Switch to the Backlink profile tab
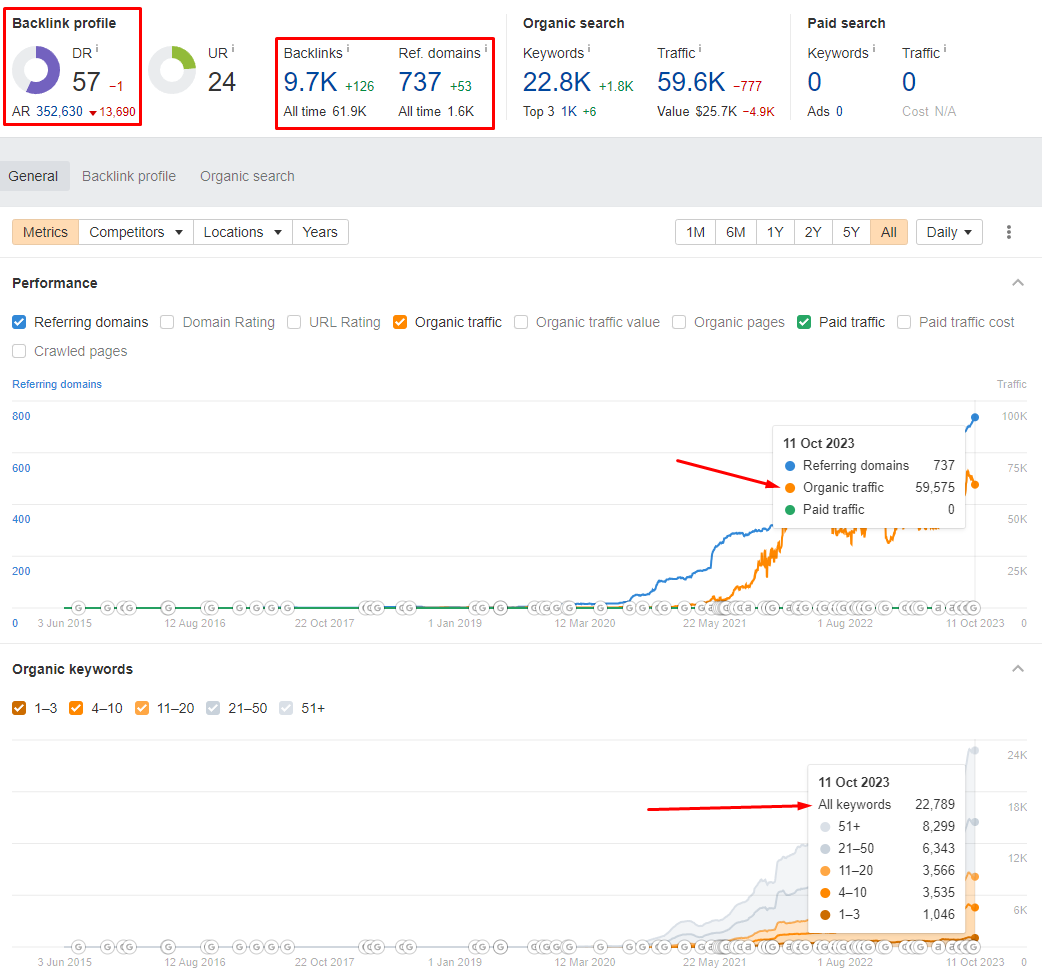Screen dimensions: 1042x980 129,176
